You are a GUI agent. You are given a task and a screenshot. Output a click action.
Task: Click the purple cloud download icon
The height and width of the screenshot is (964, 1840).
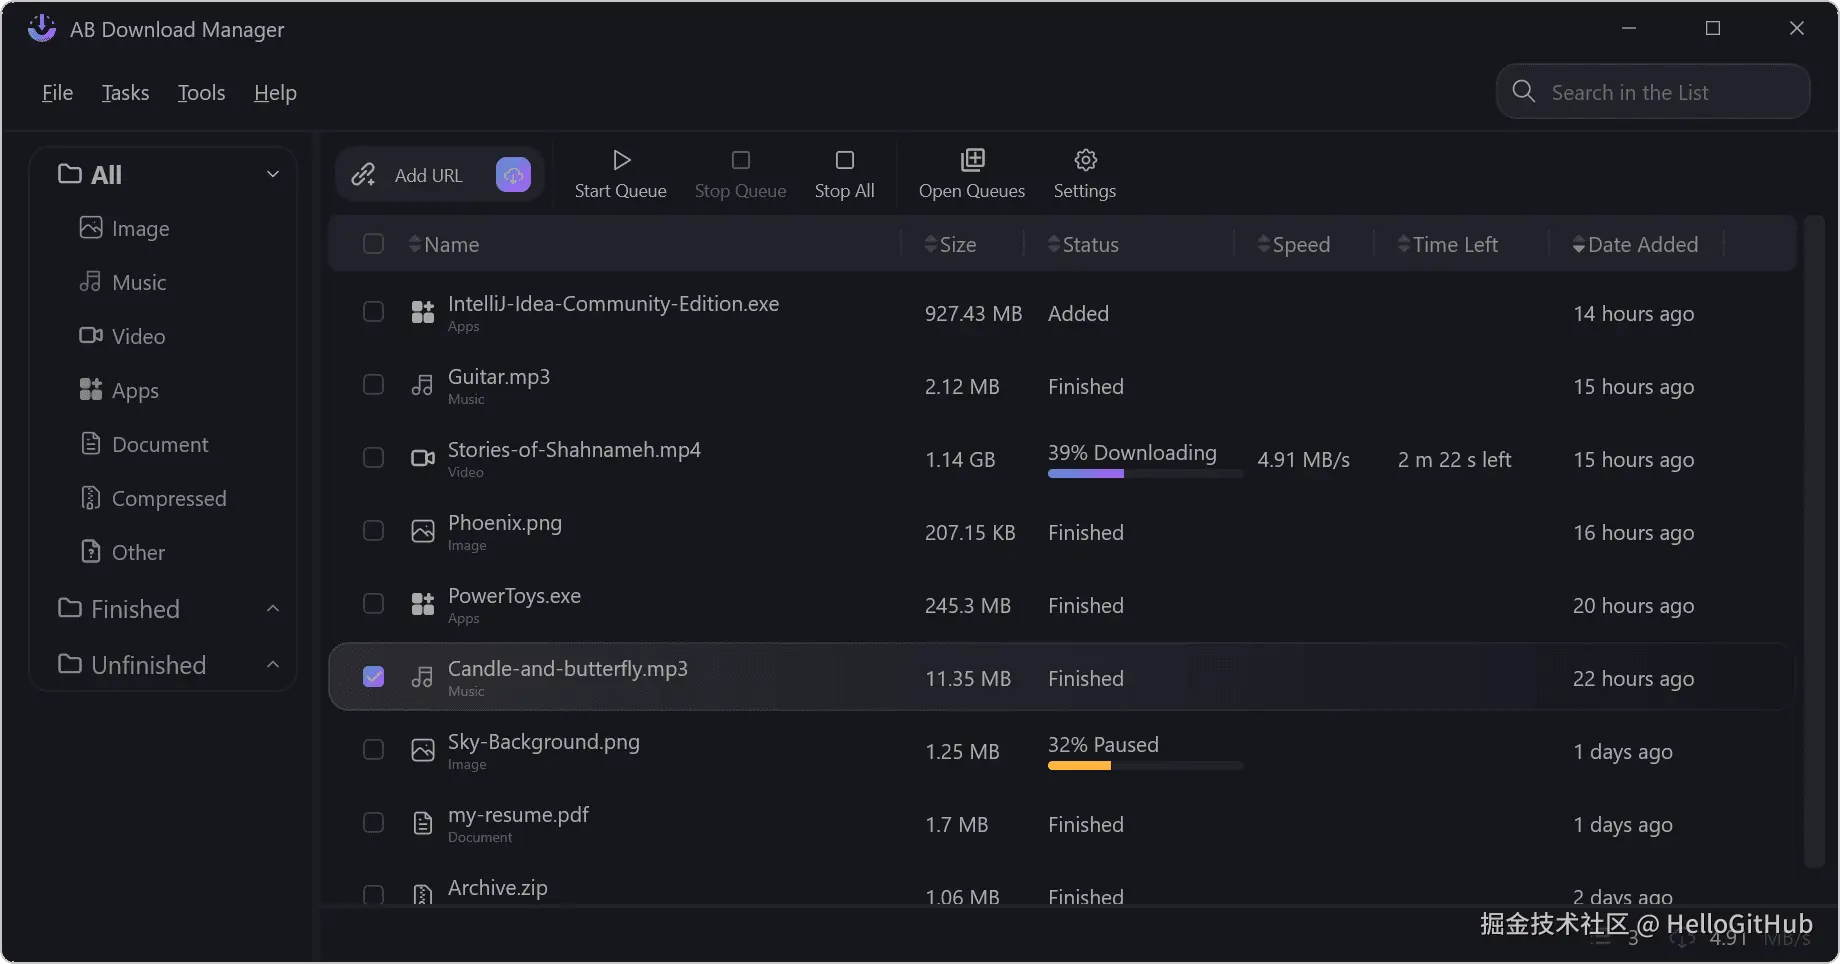click(513, 175)
